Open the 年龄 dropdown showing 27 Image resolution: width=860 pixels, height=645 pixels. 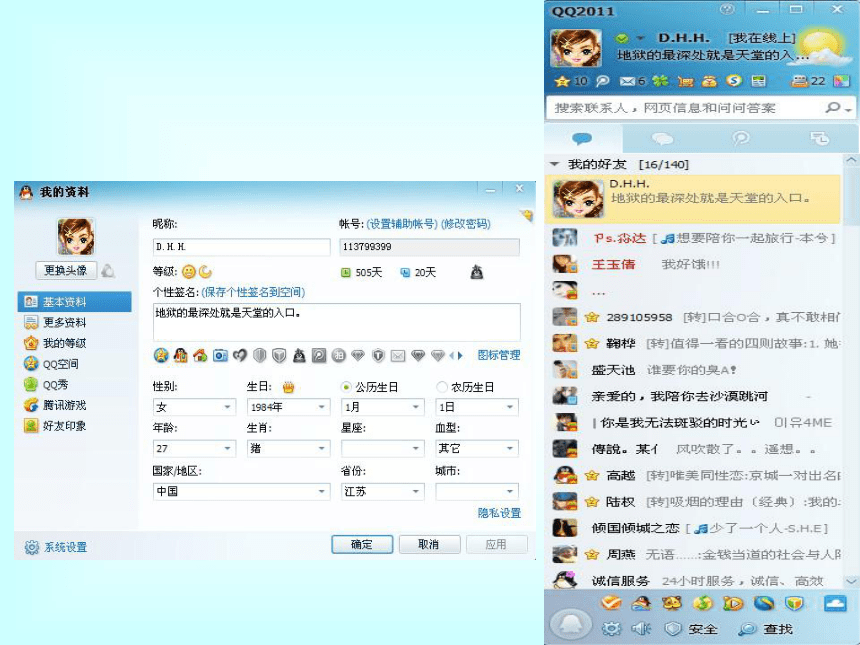click(x=194, y=449)
